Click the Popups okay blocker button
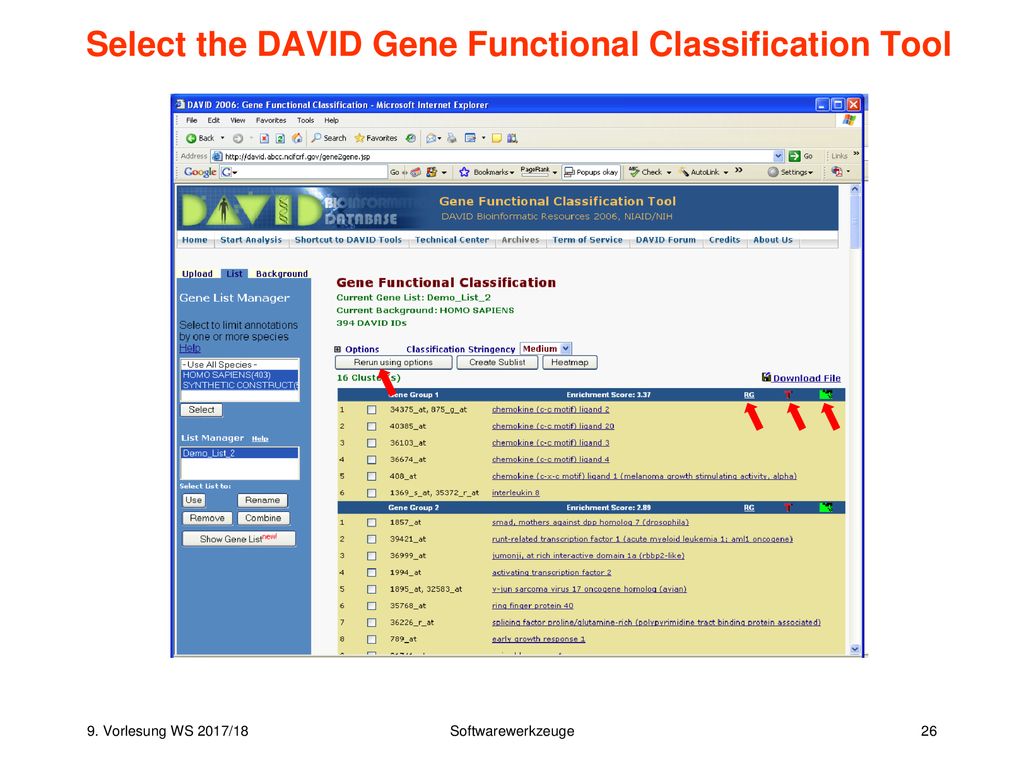The height and width of the screenshot is (768, 1024). tap(590, 172)
